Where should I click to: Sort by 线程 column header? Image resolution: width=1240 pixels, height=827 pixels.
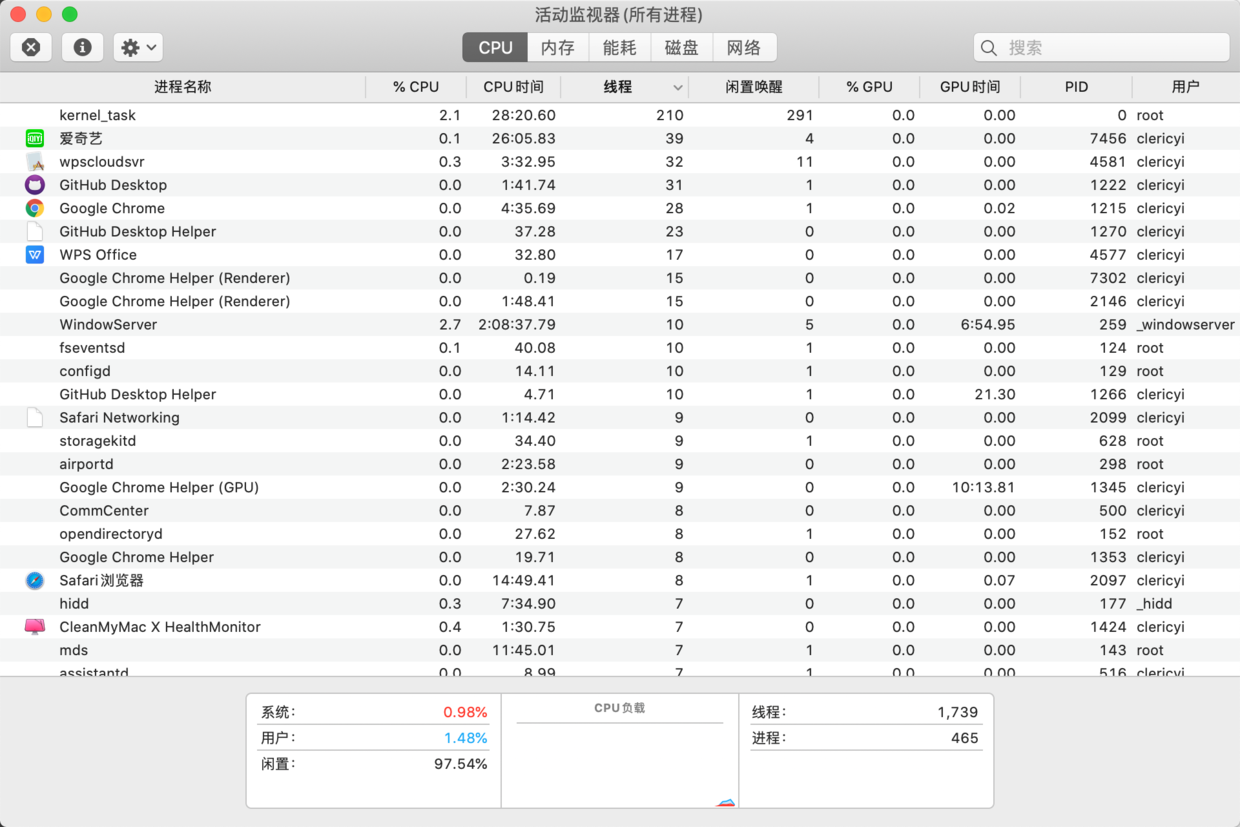tap(625, 87)
